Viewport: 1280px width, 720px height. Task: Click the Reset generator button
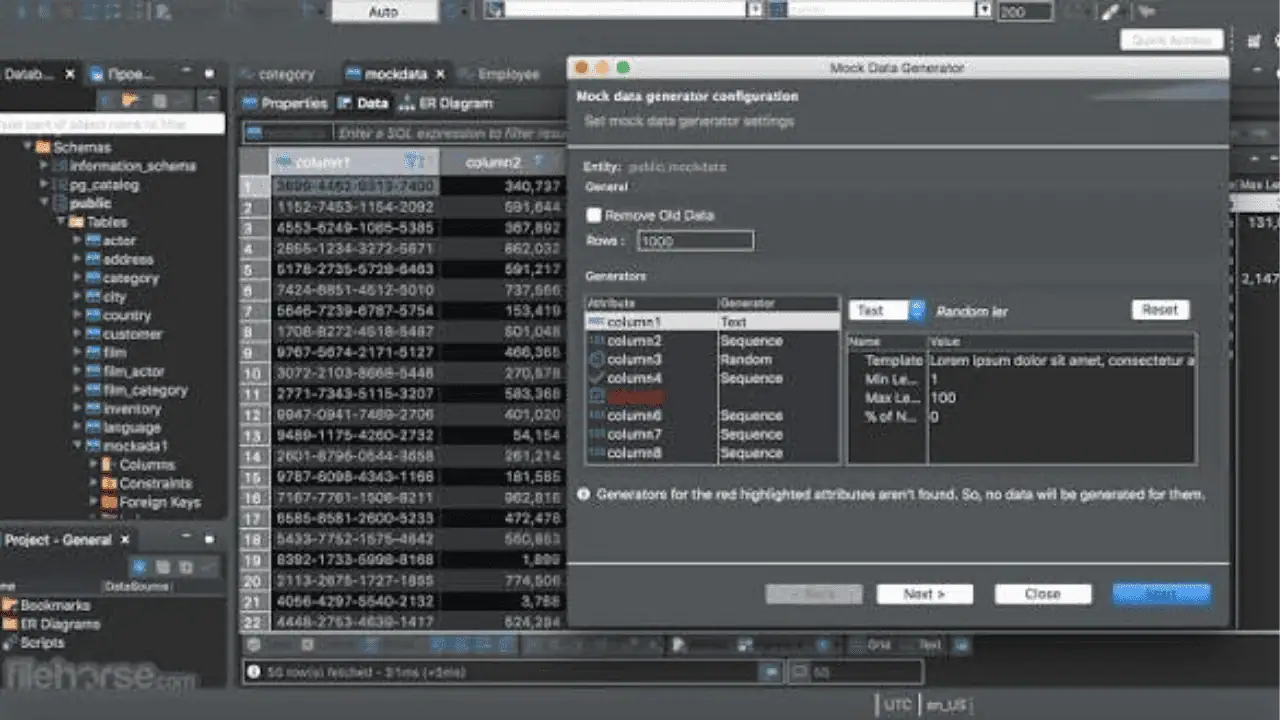tap(1160, 310)
